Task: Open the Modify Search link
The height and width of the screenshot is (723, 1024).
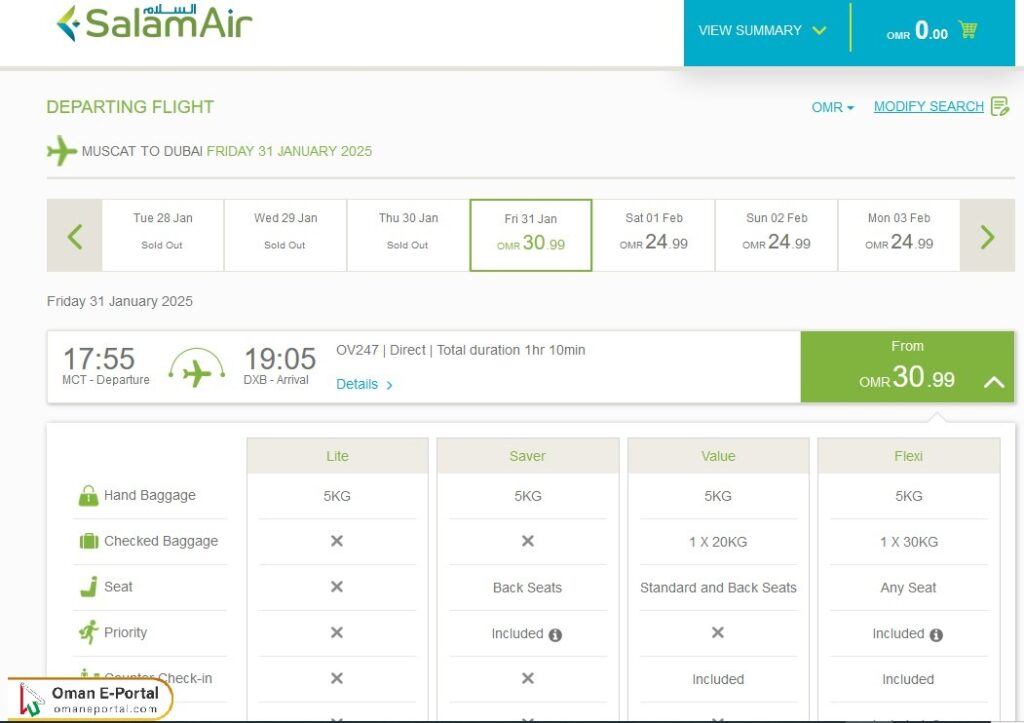Action: [x=928, y=106]
